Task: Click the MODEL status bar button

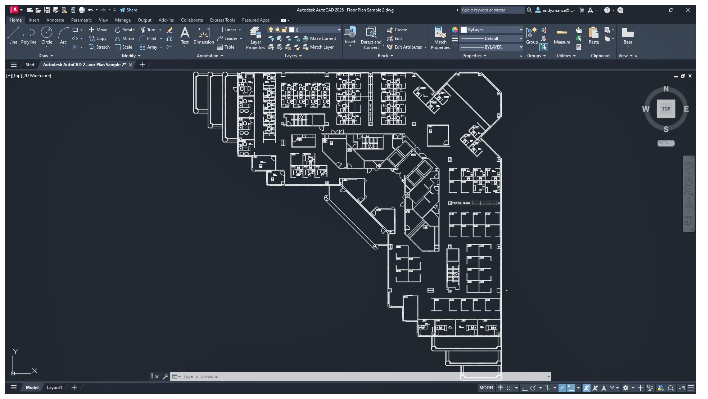Action: click(x=486, y=388)
